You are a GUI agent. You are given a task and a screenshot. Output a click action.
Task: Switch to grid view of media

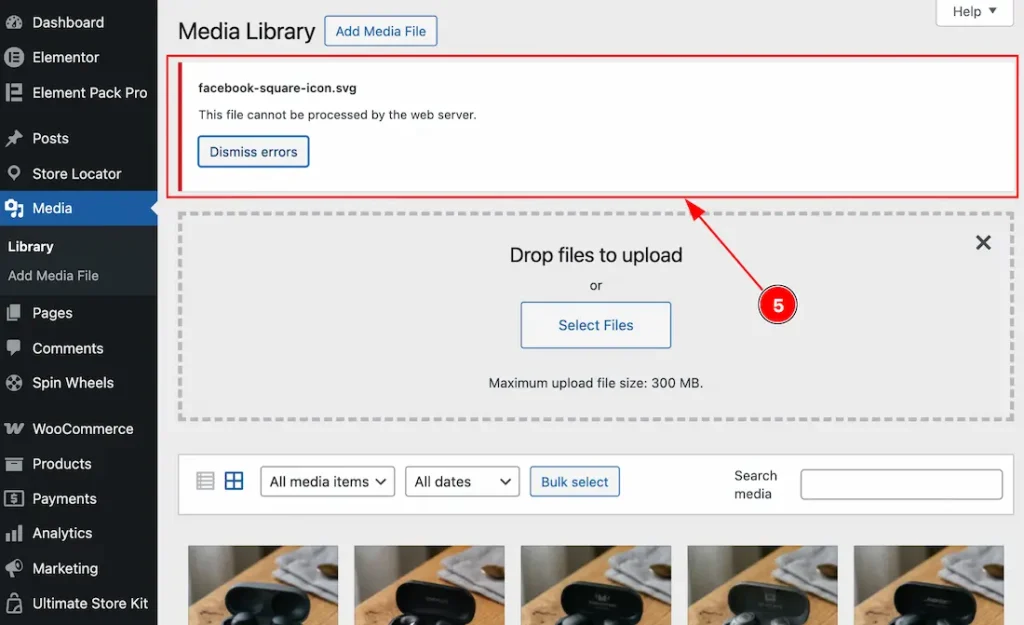coord(234,481)
